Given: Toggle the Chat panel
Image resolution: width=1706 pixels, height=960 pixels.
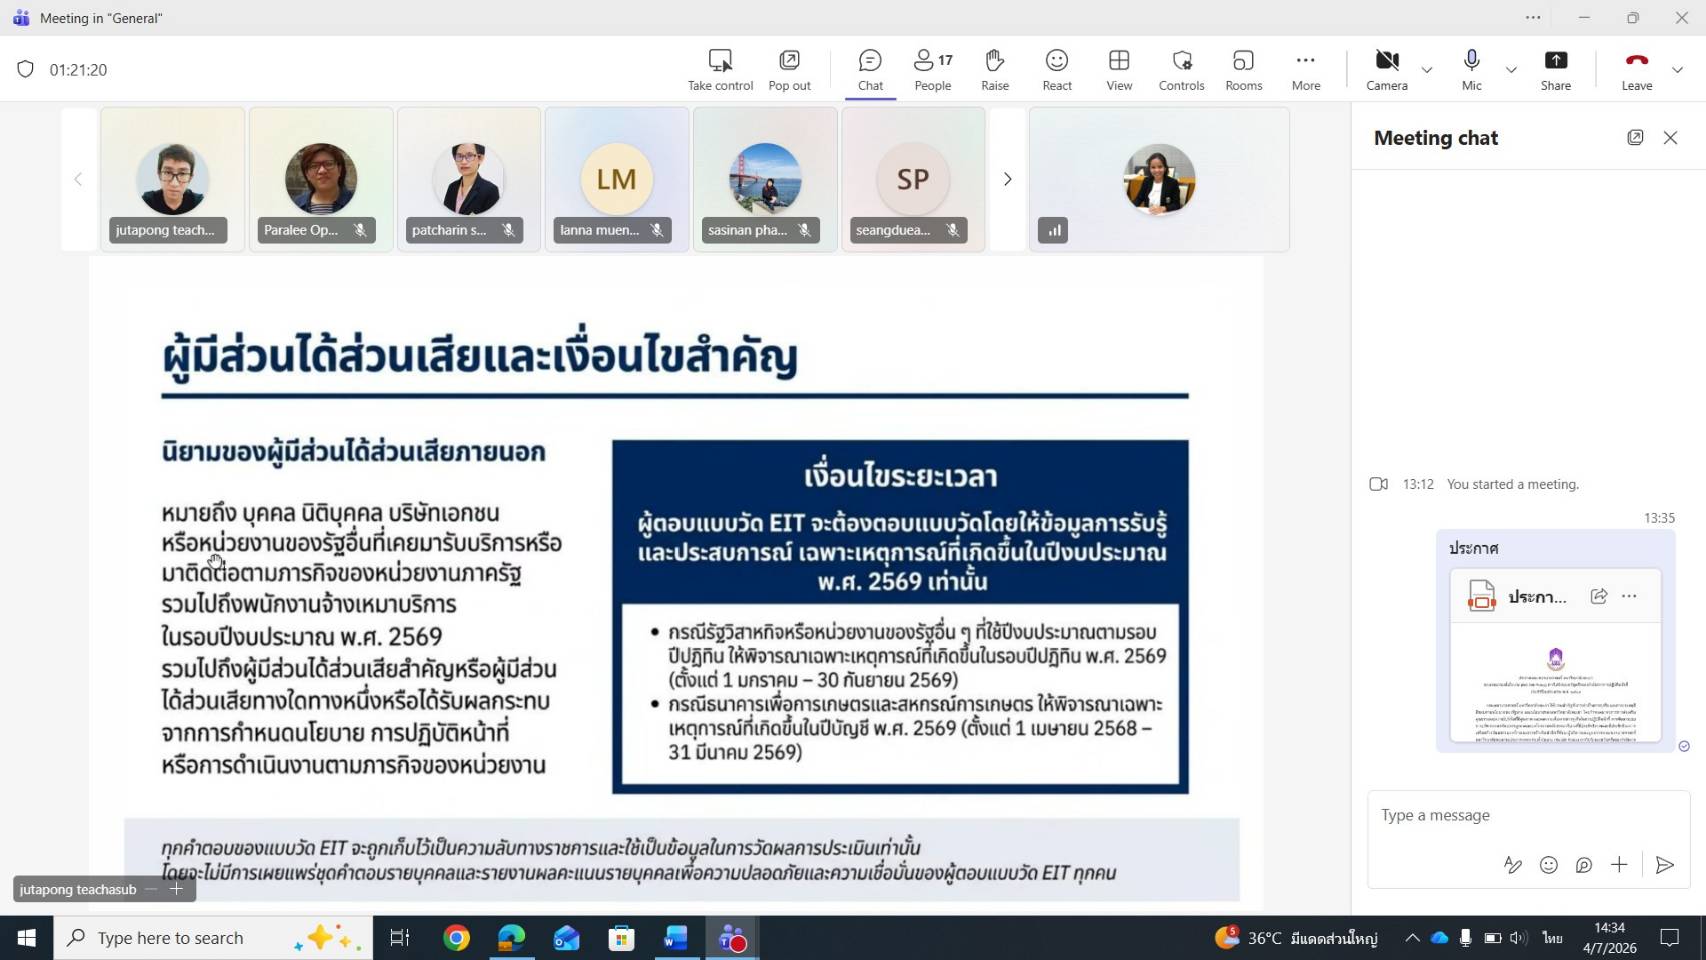Looking at the screenshot, I should (870, 70).
